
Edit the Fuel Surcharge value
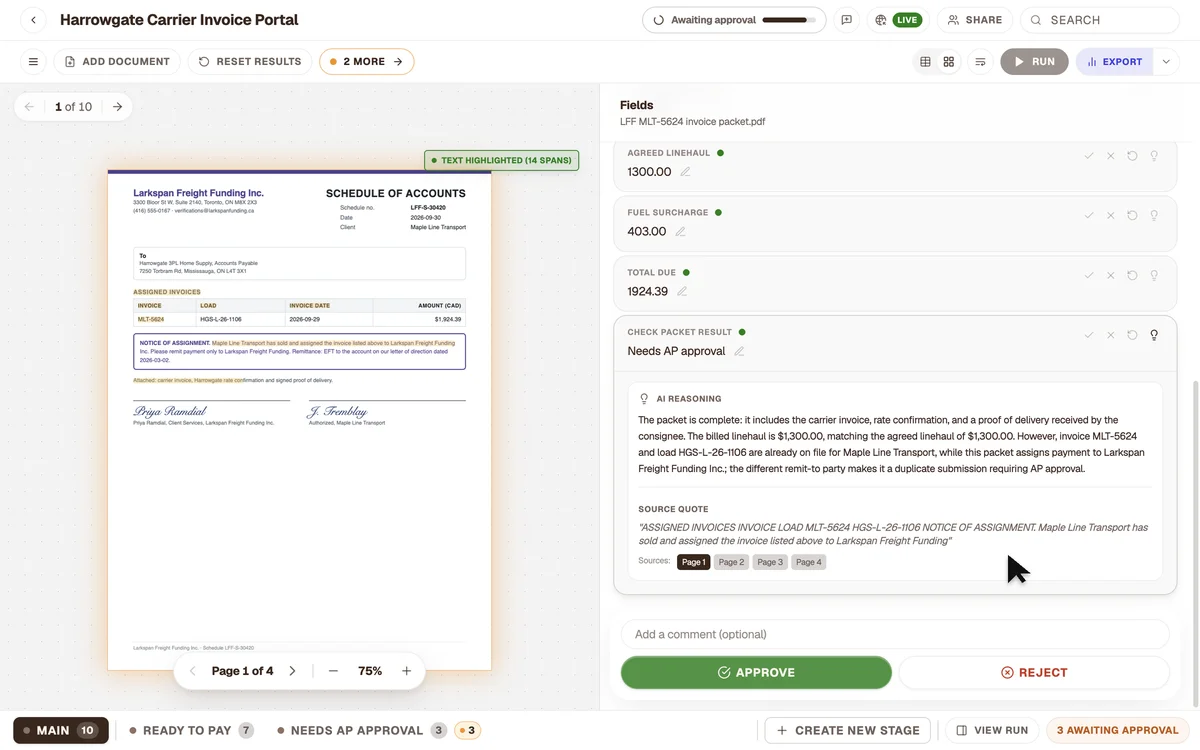pos(680,232)
